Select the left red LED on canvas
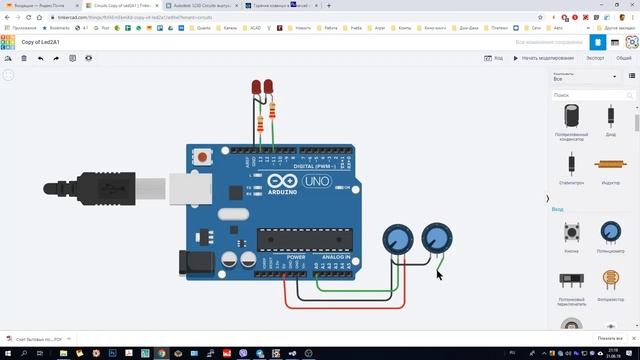This screenshot has width=640, height=360. tap(256, 87)
